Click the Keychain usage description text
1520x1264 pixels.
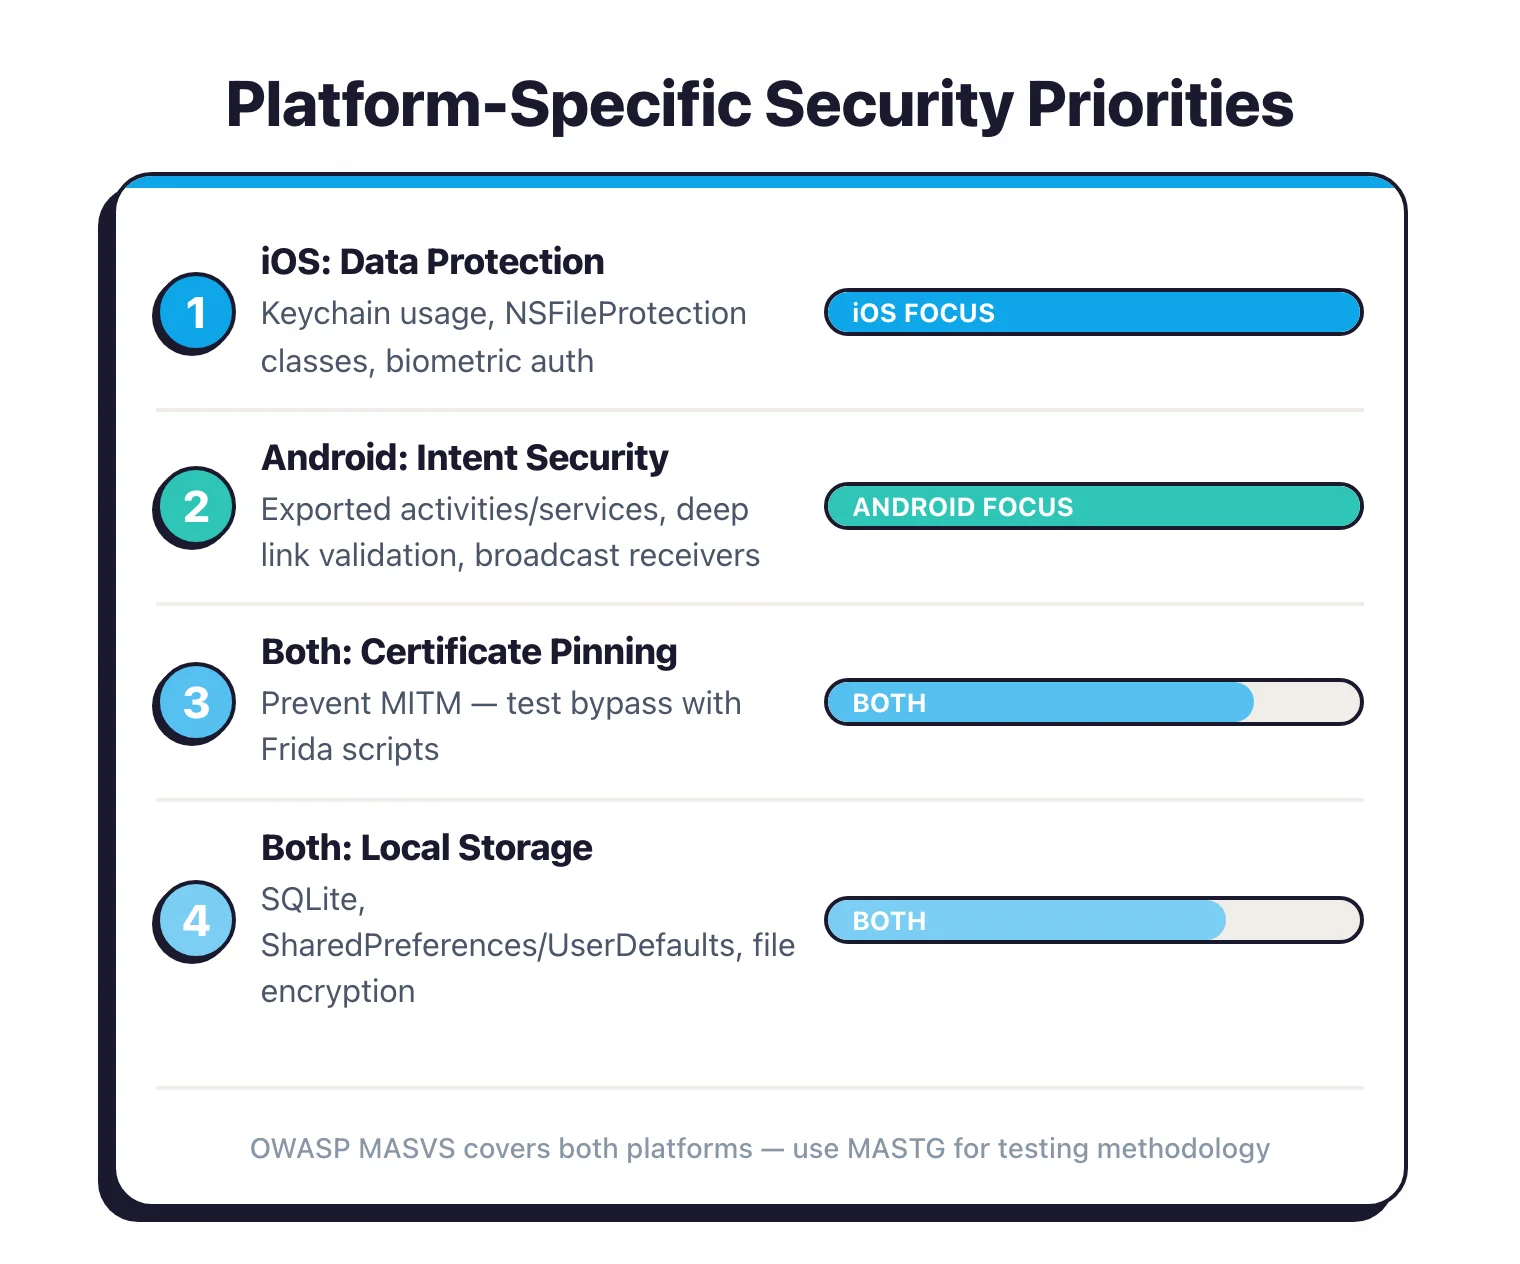[503, 337]
